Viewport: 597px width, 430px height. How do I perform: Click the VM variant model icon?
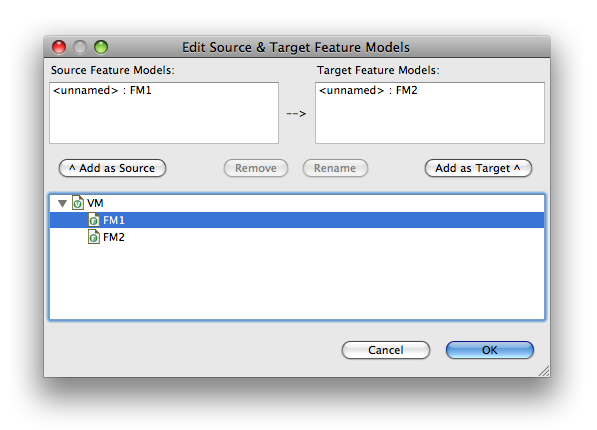click(78, 203)
